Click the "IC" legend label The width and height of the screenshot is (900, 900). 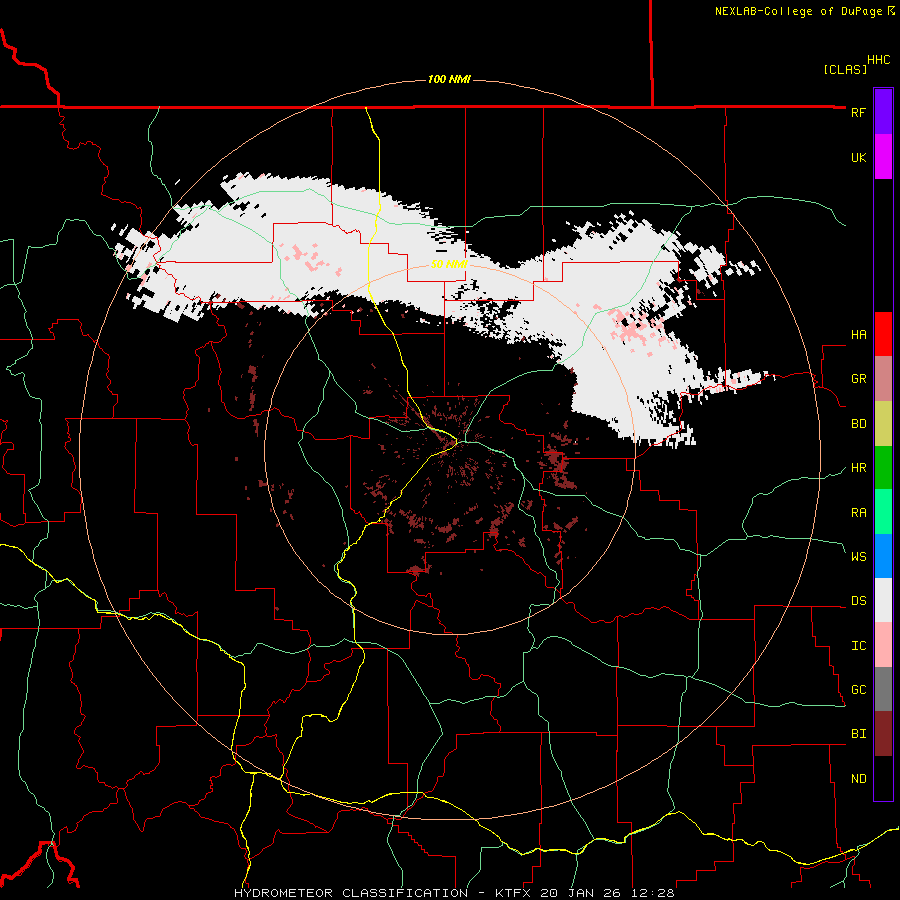(x=858, y=646)
